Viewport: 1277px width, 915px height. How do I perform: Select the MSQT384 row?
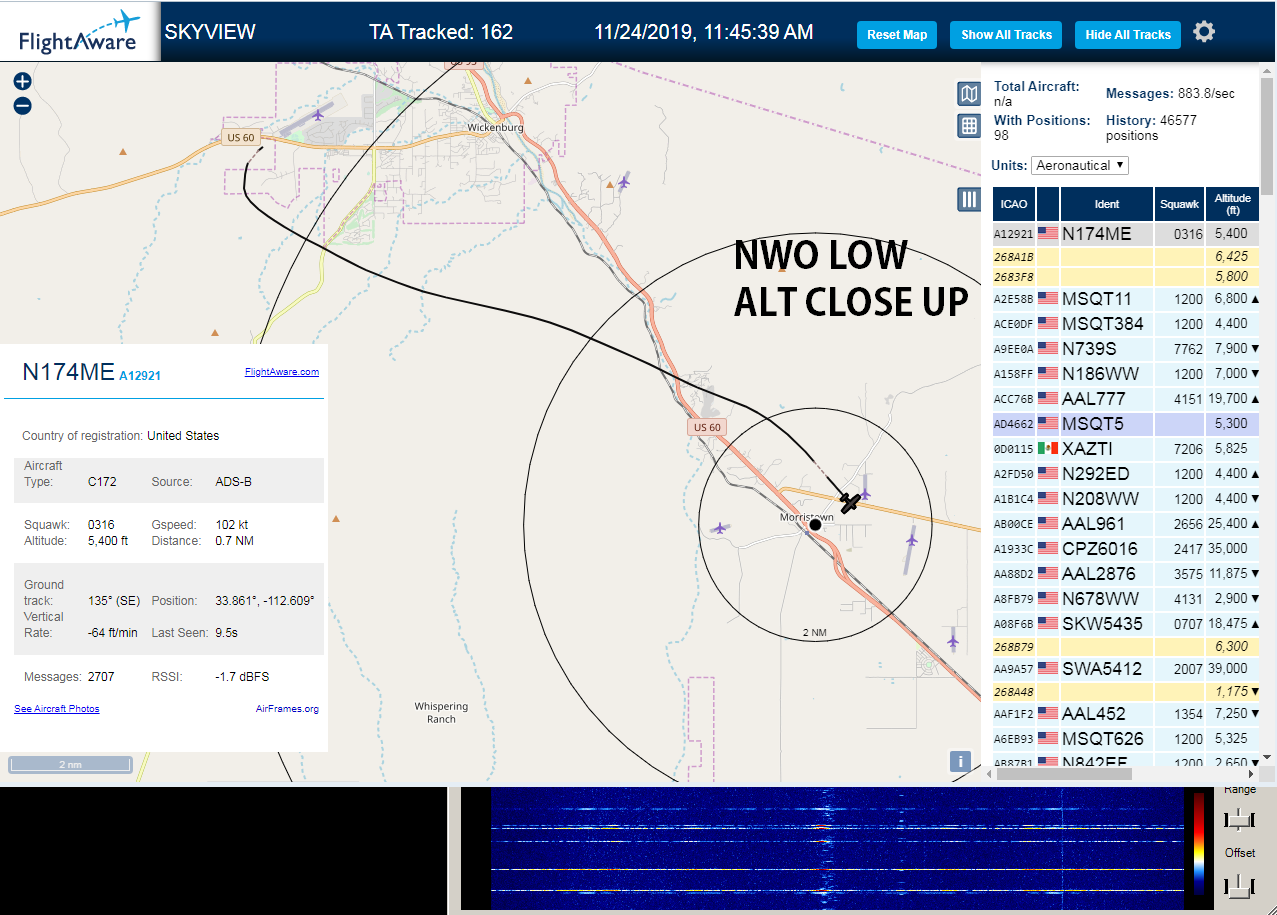(1126, 324)
